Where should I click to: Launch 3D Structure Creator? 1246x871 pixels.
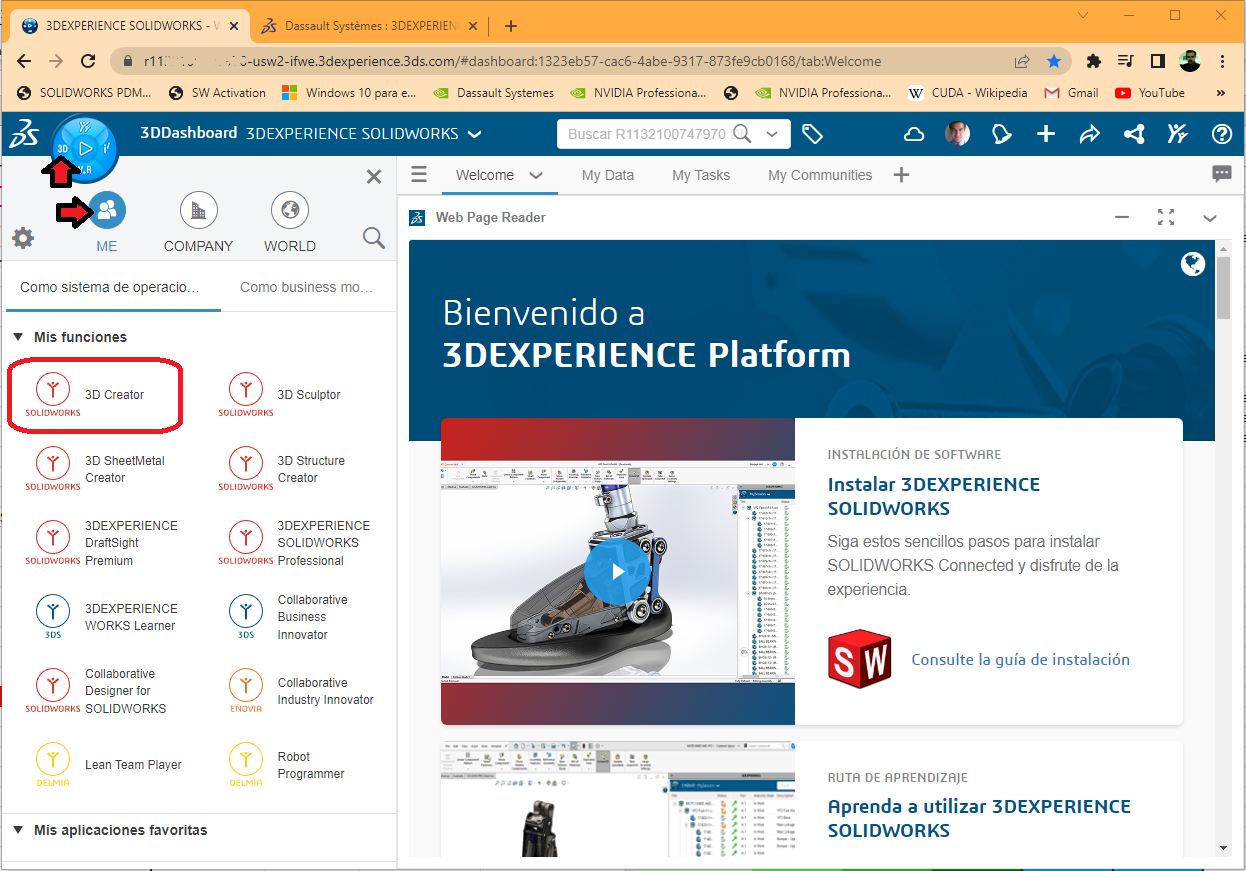[x=284, y=469]
